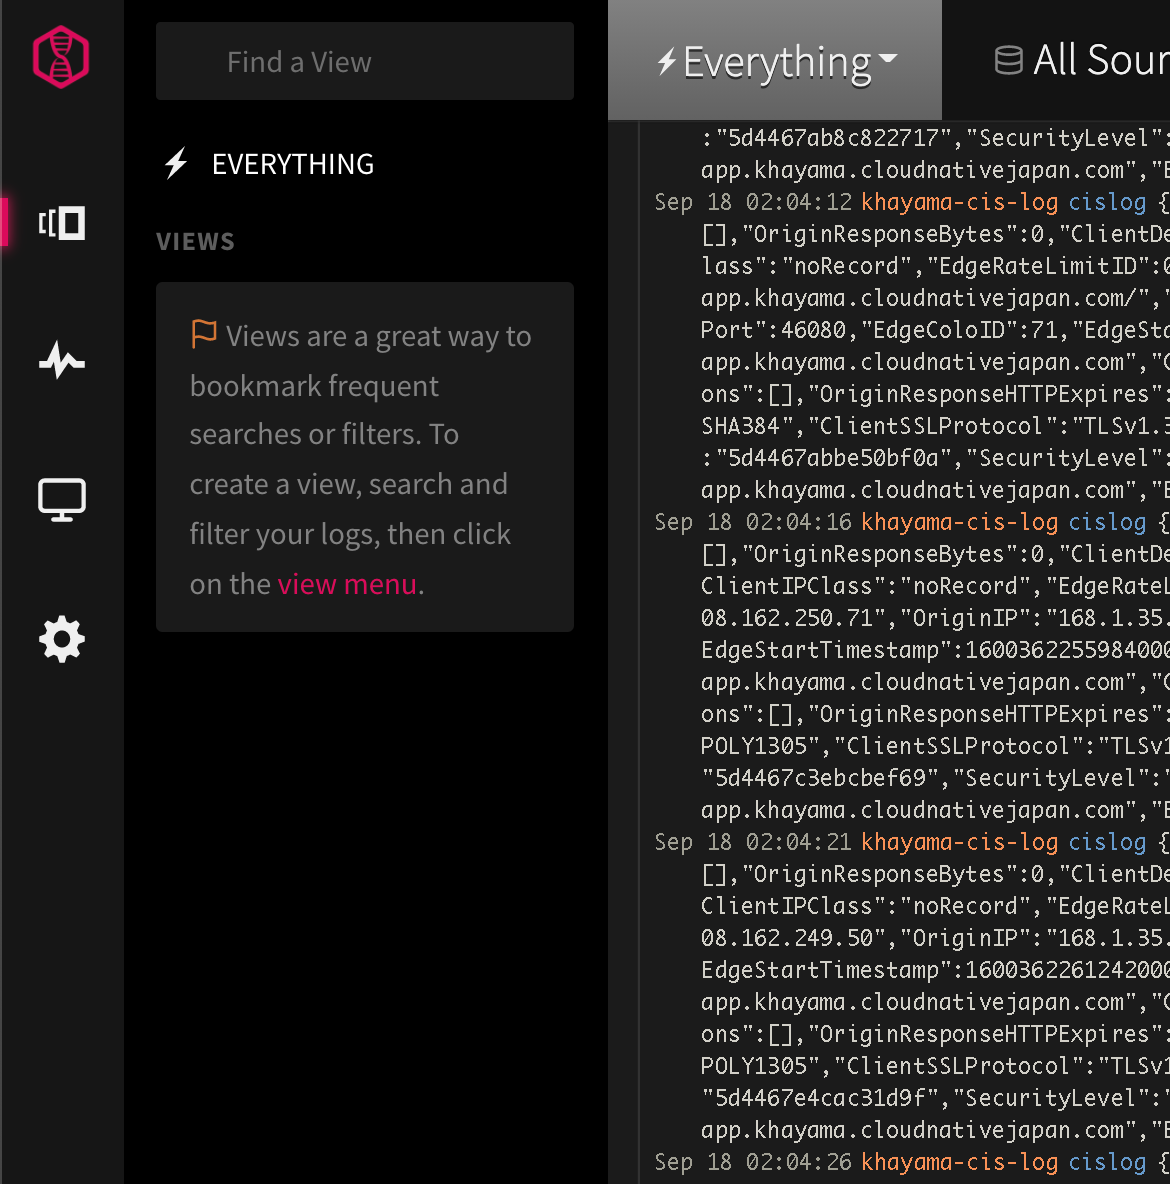Click the pink LogDNA hexagon logo

(x=60, y=57)
